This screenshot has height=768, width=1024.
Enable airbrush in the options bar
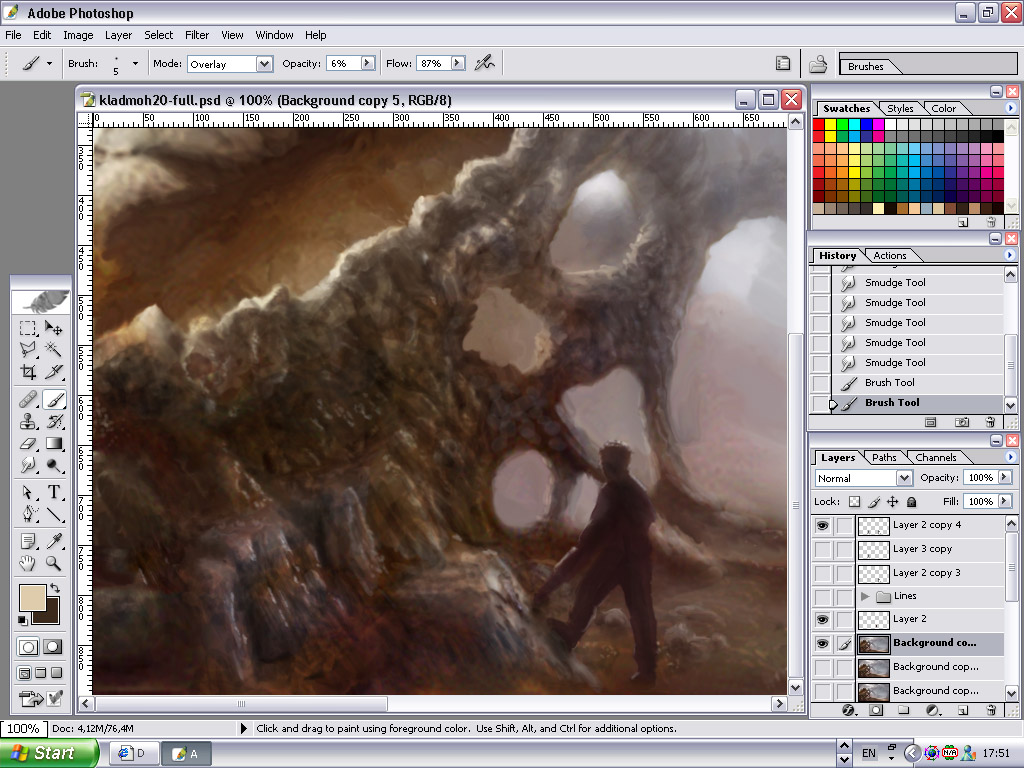485,63
